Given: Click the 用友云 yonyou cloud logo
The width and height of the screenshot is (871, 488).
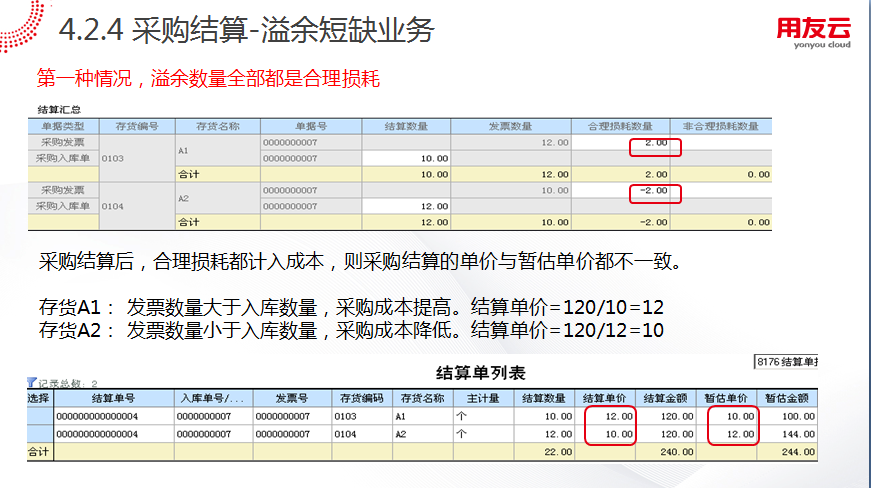Looking at the screenshot, I should pos(814,33).
